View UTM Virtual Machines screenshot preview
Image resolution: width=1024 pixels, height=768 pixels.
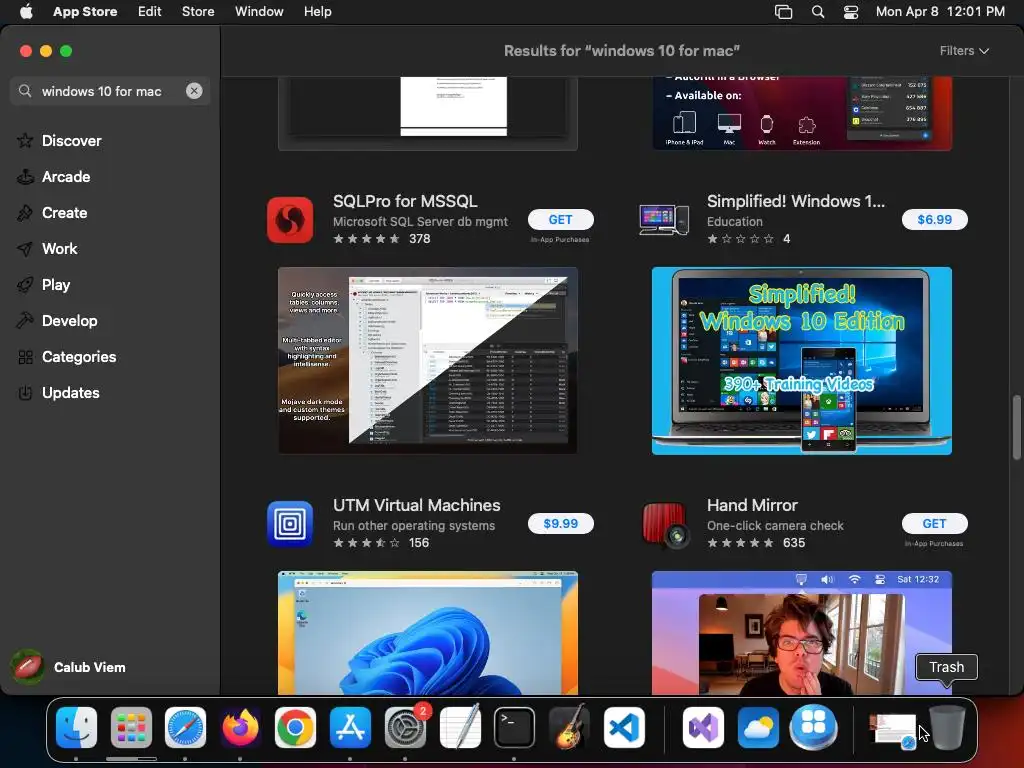pyautogui.click(x=428, y=633)
